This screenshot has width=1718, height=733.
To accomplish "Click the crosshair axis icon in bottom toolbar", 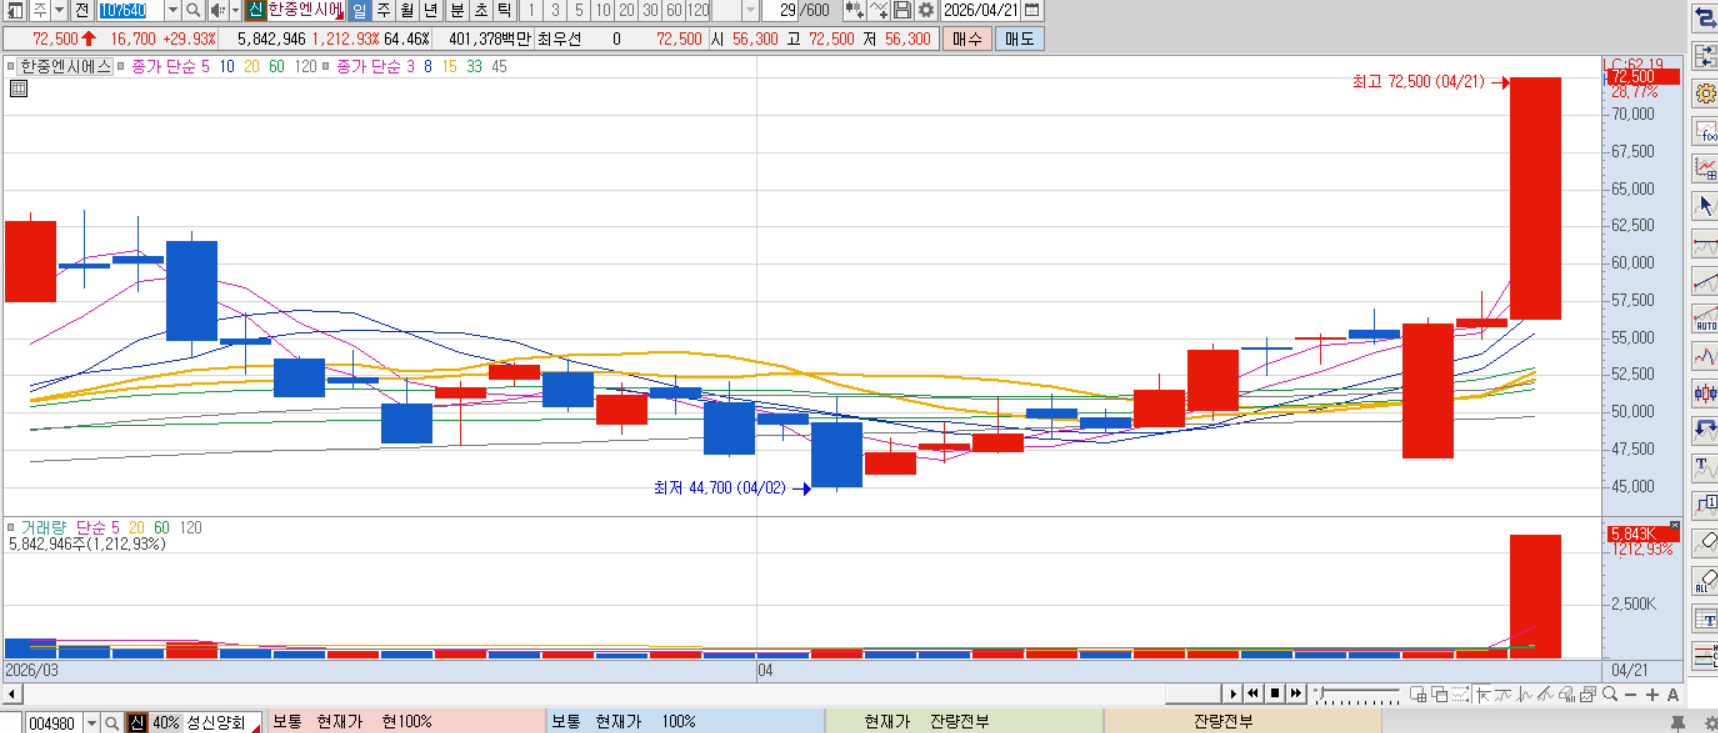I will tap(1482, 695).
